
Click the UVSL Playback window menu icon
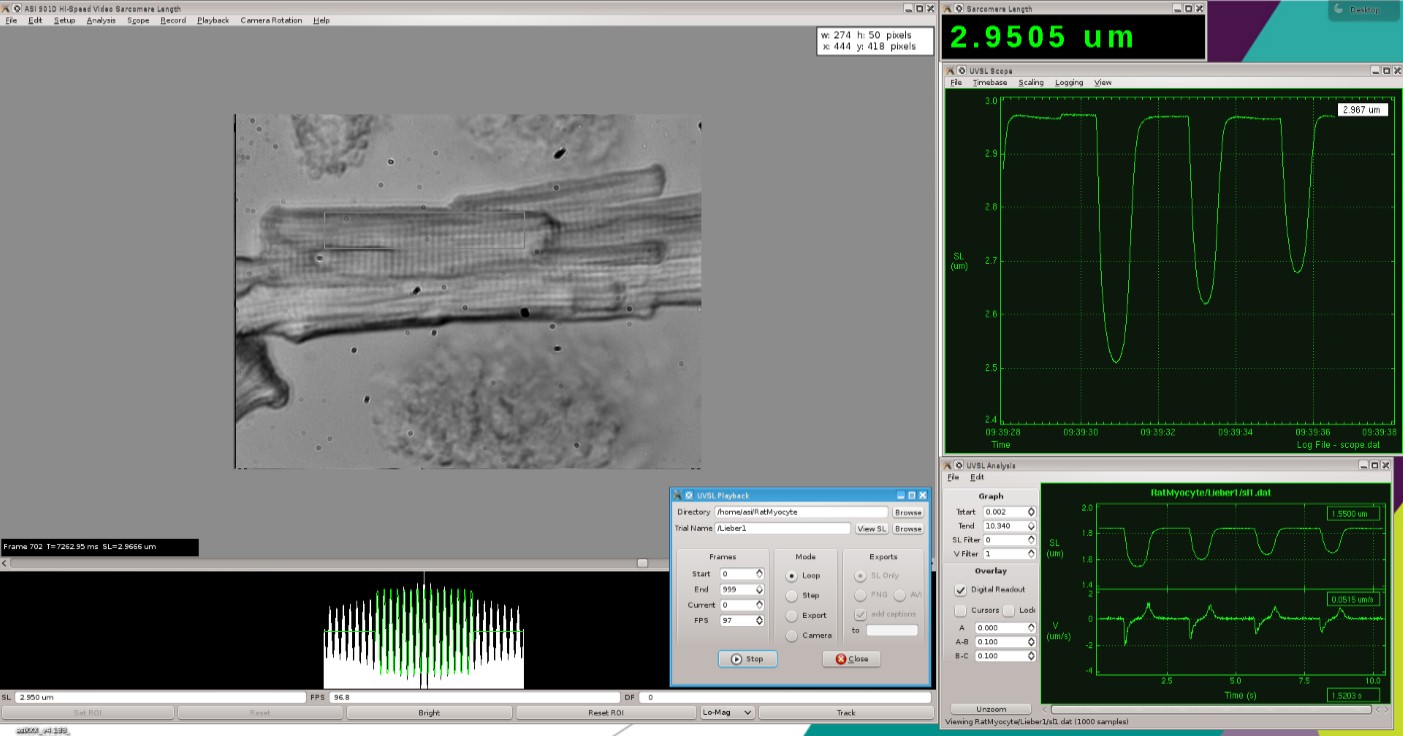tap(677, 495)
